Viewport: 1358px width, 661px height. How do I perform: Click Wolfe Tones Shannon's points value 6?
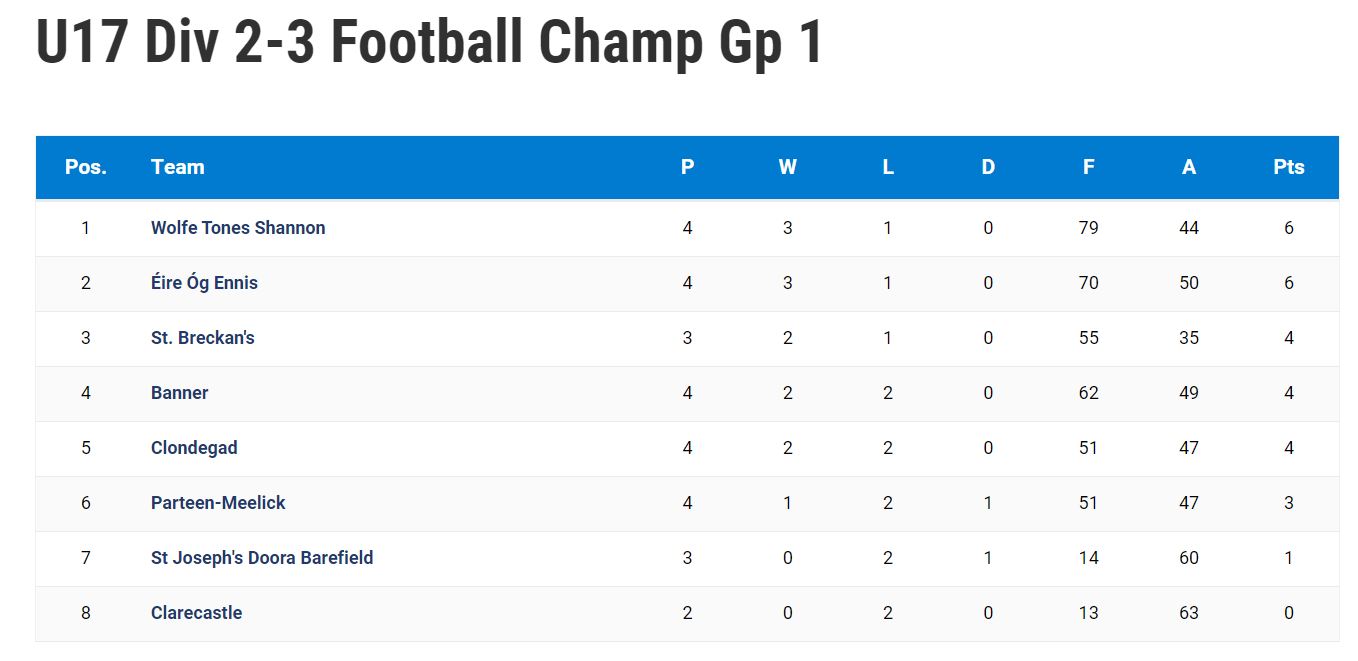(1289, 228)
